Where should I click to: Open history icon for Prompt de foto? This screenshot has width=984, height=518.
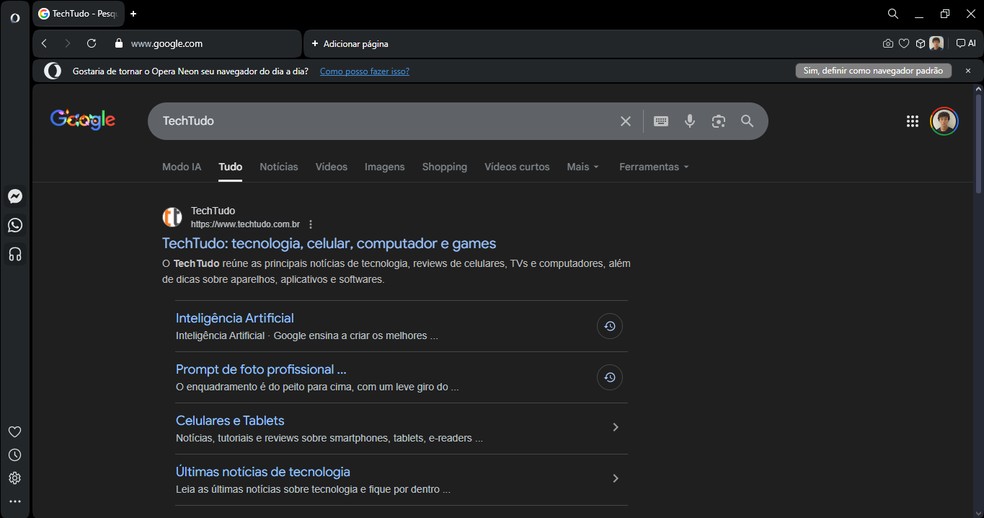point(609,377)
